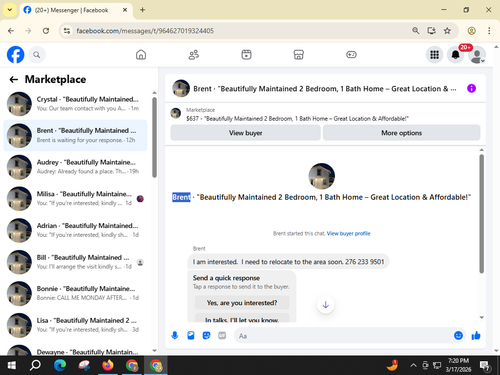Click the 'Send a quick response' heading
The image size is (500, 375).
tap(226, 278)
